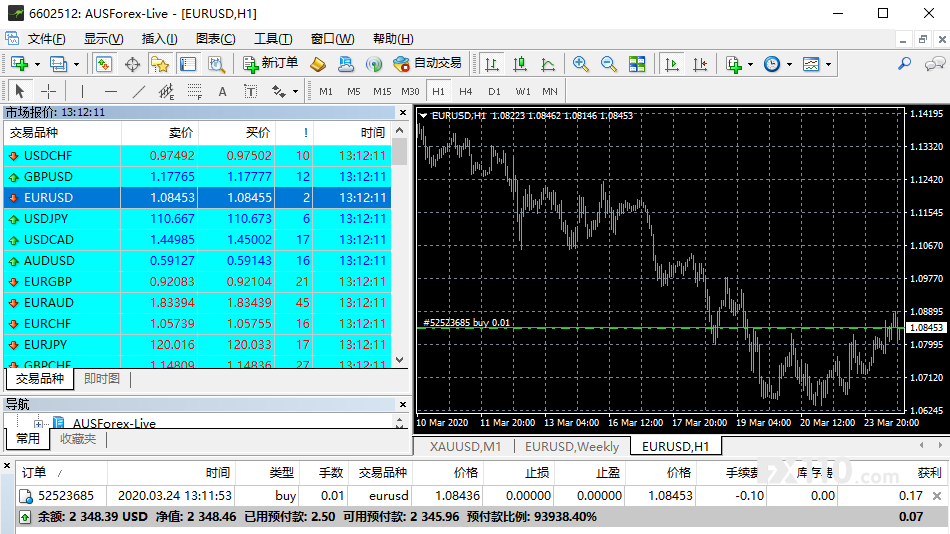The height and width of the screenshot is (534, 950).
Task: Click the 新订单 new order button
Action: (x=270, y=63)
